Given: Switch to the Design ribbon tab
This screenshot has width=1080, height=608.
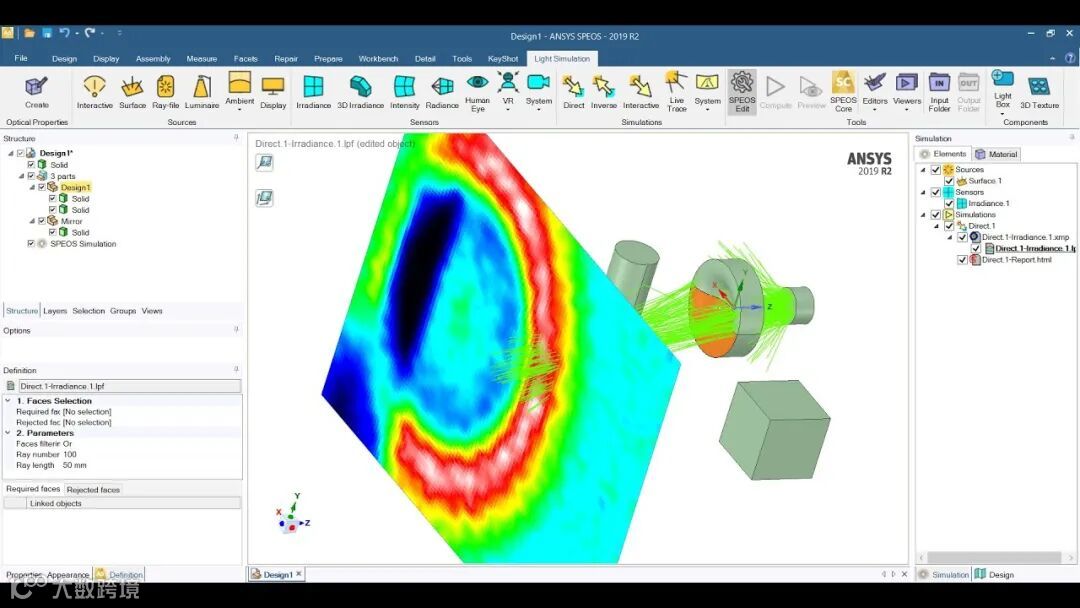Looking at the screenshot, I should click(x=64, y=59).
